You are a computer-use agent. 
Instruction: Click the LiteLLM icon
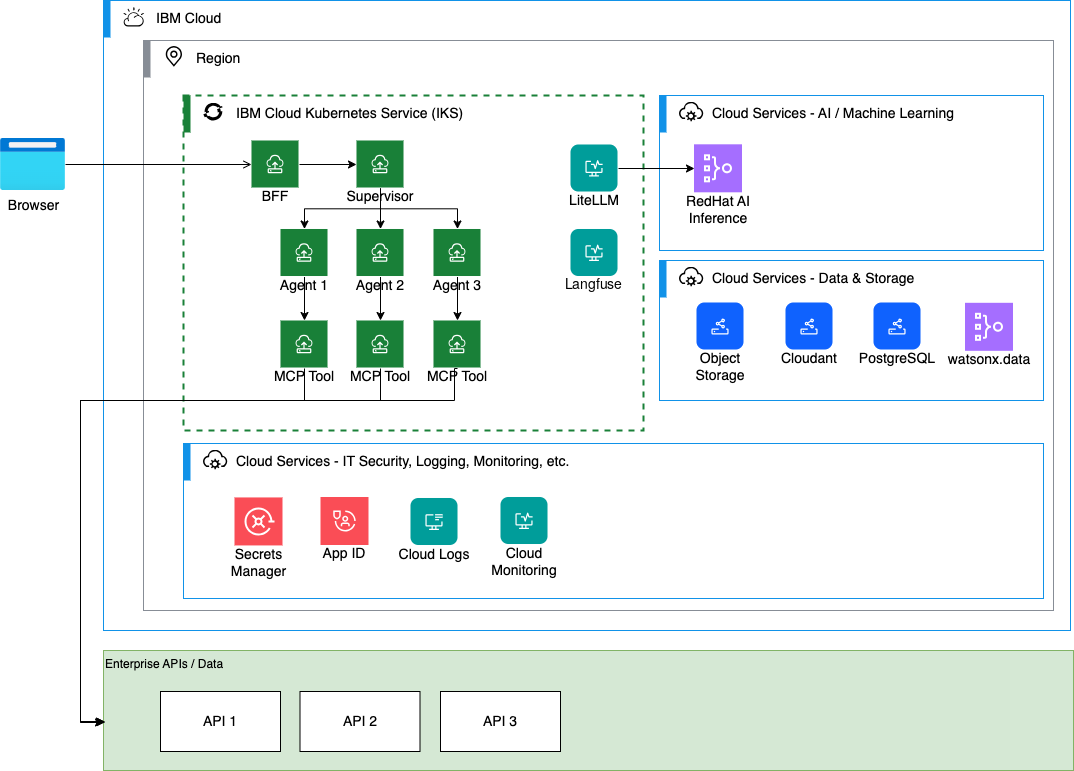tap(594, 168)
